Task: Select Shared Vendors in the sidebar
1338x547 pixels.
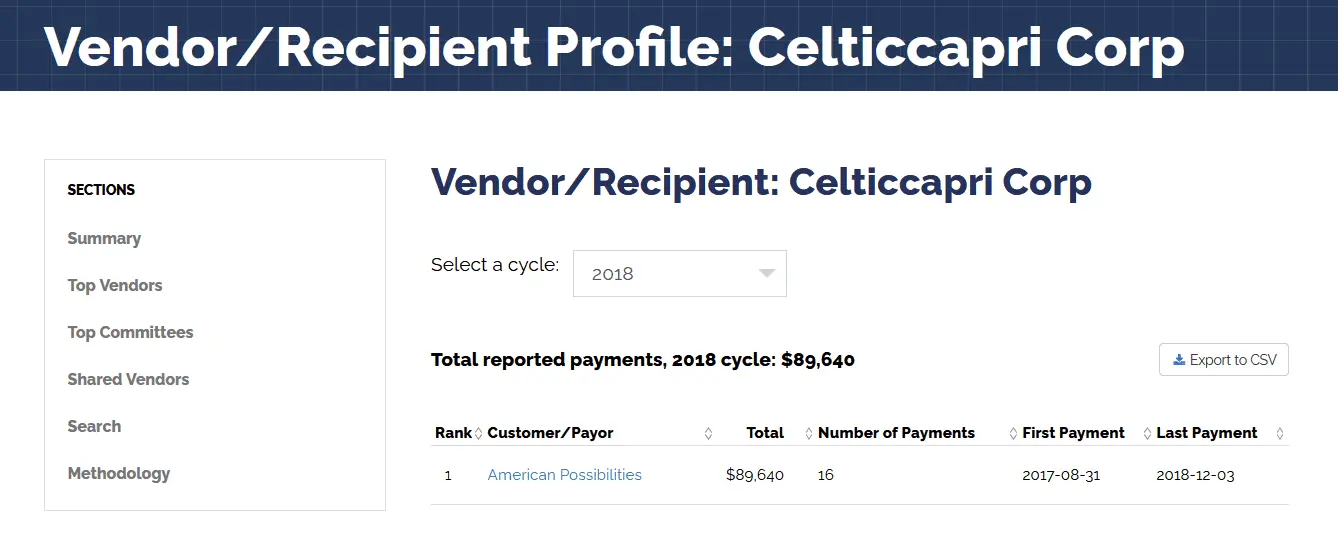Action: [128, 379]
